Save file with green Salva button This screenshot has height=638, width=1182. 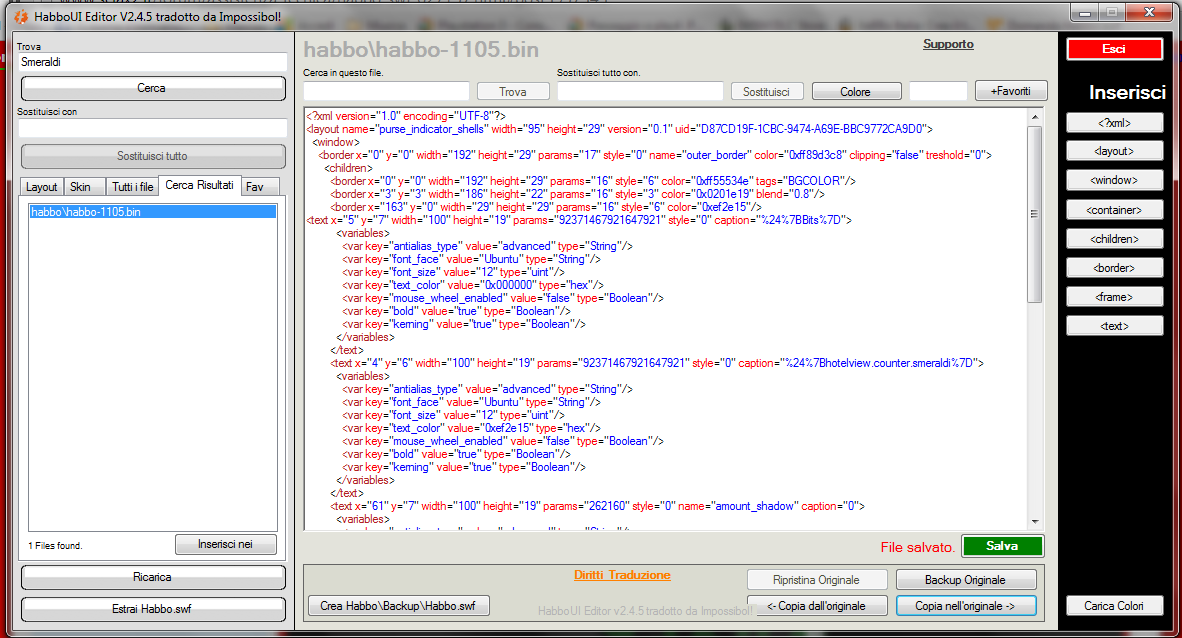coord(1003,546)
